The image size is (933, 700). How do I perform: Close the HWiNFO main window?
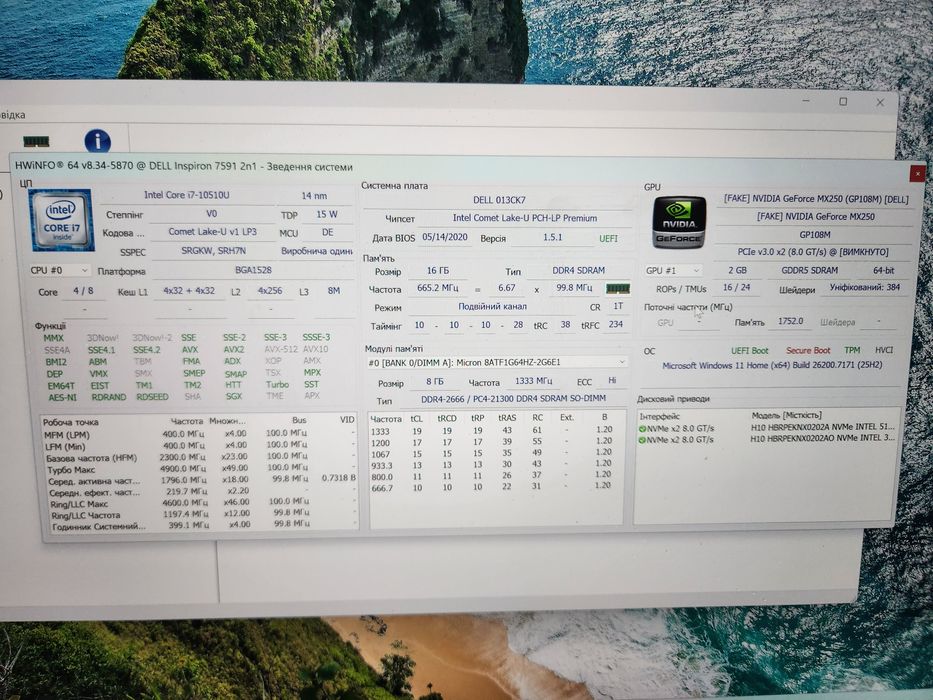tap(880, 102)
